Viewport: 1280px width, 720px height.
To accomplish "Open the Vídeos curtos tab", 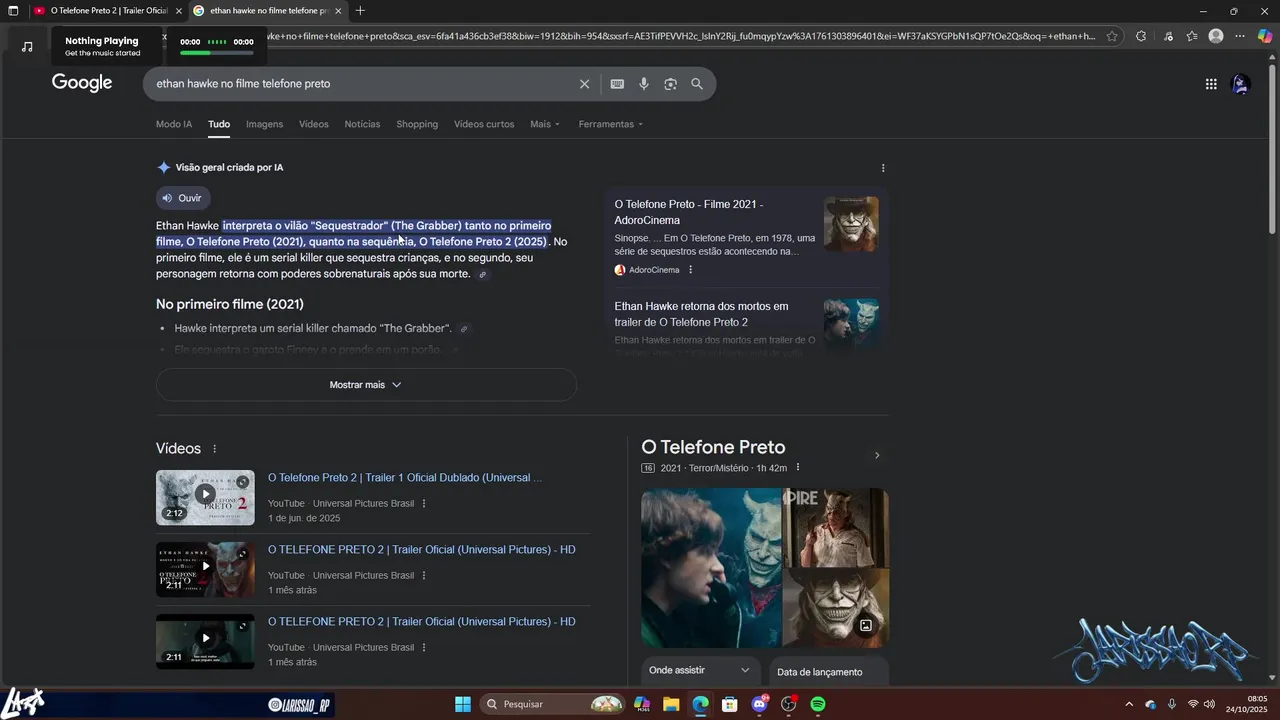I will point(484,124).
